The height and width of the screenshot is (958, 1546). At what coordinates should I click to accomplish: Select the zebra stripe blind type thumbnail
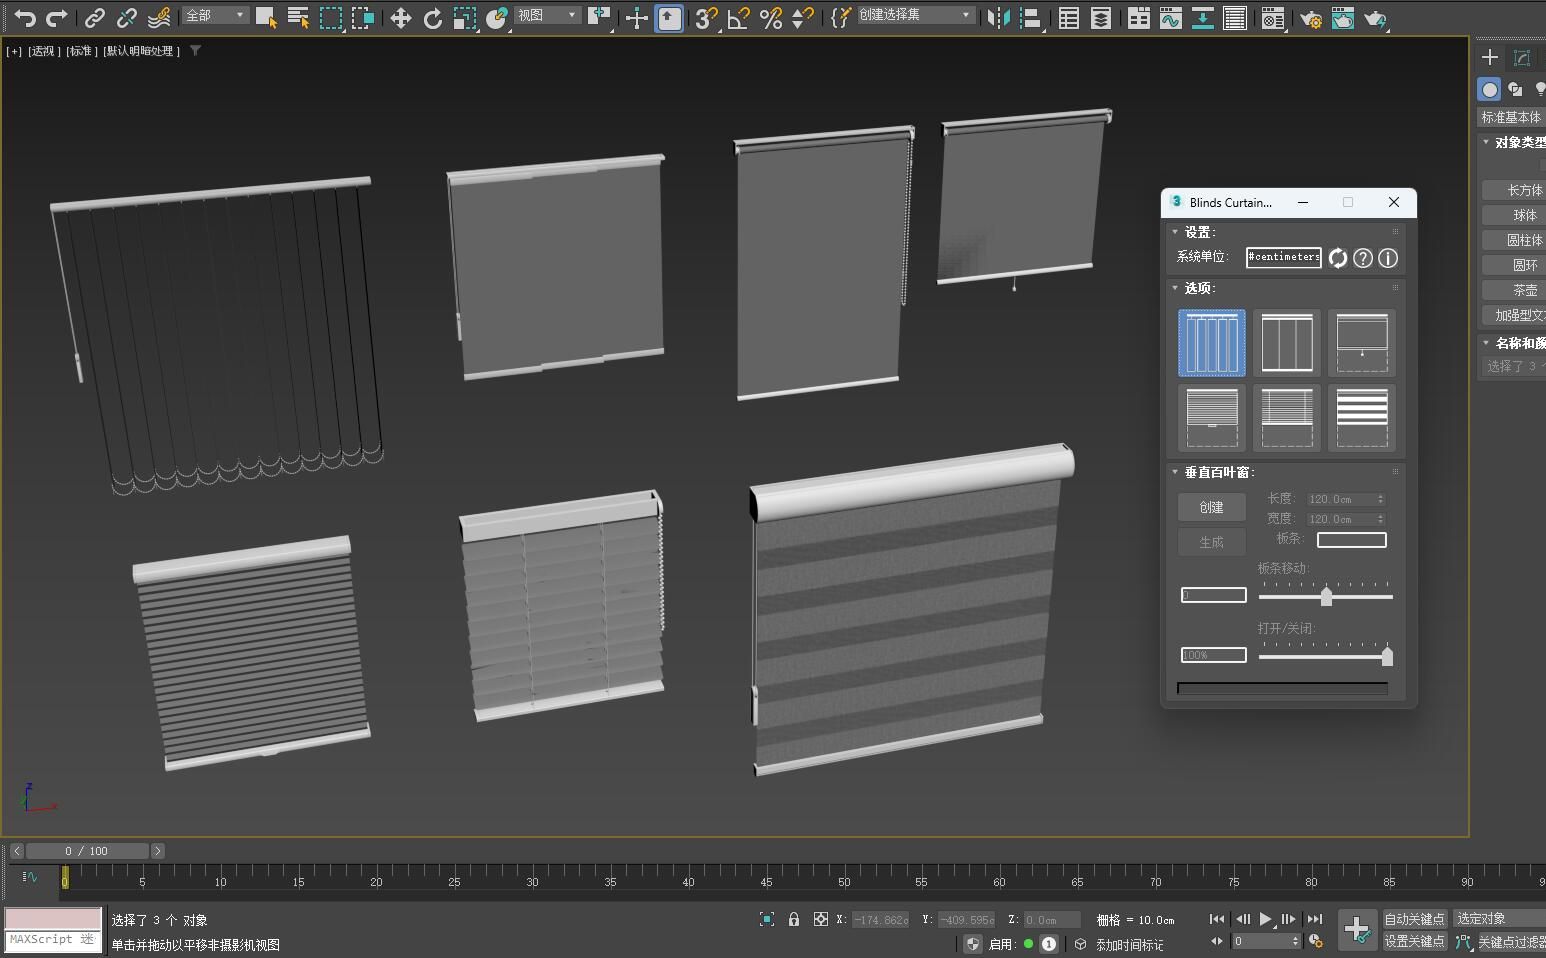click(1362, 417)
